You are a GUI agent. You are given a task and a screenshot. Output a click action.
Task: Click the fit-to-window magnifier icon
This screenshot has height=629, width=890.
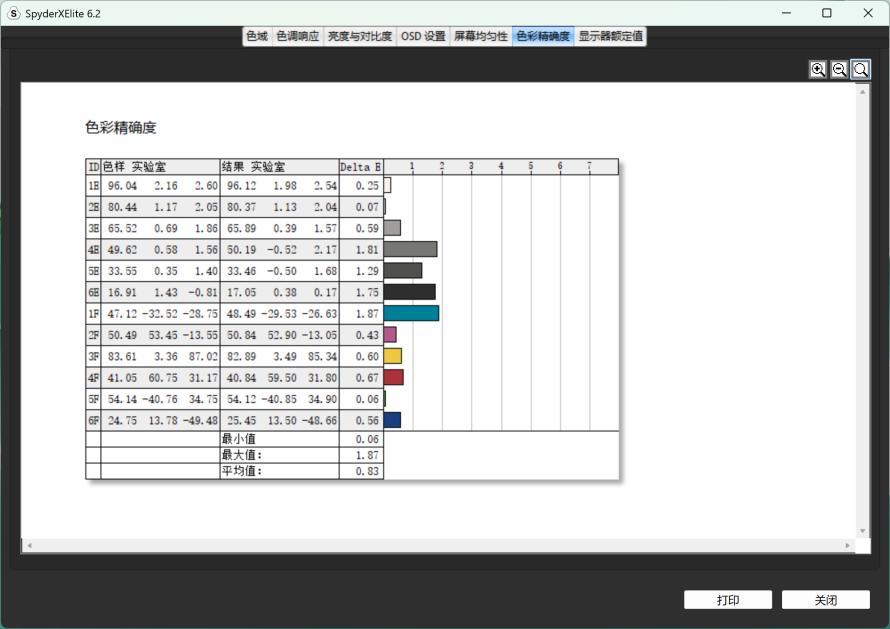860,69
